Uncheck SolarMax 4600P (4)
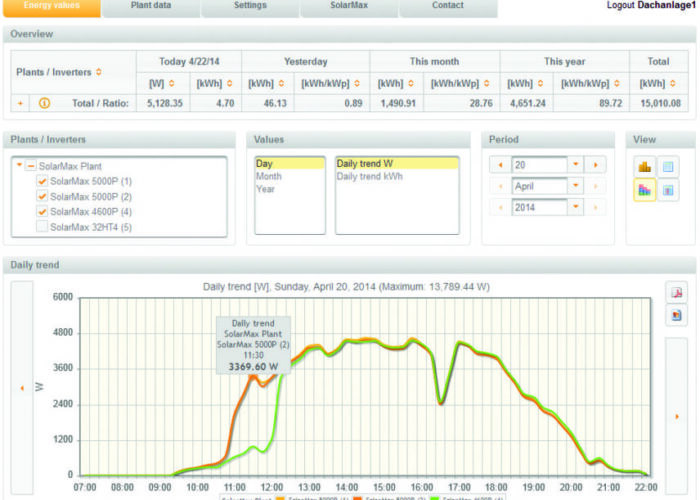This screenshot has width=700, height=500. tap(42, 211)
